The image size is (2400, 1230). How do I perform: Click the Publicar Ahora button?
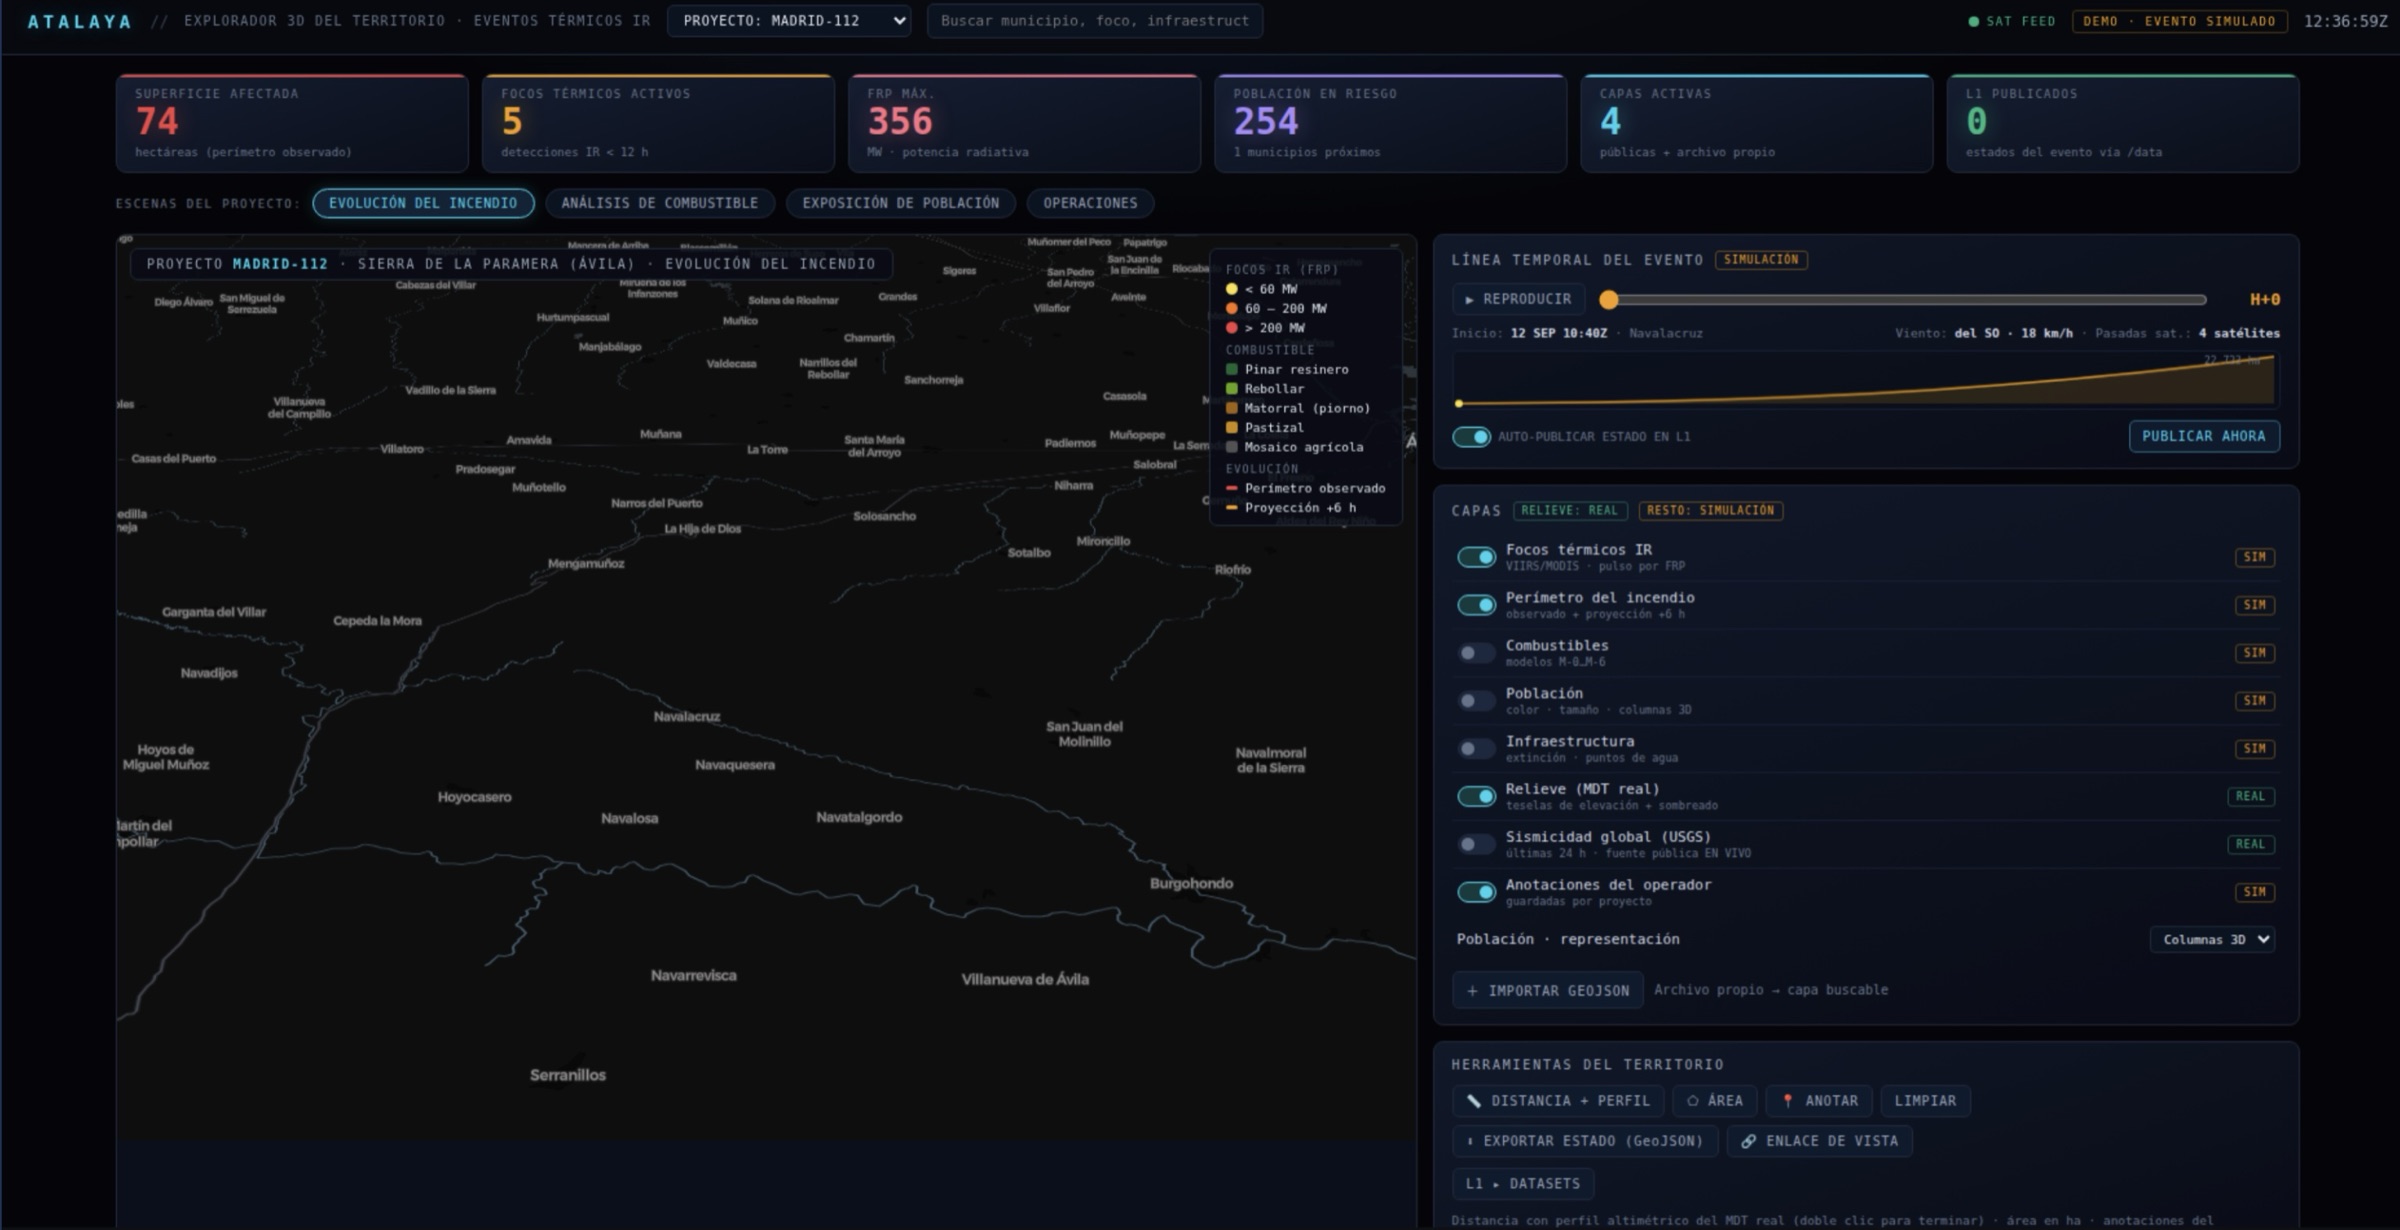point(2204,436)
